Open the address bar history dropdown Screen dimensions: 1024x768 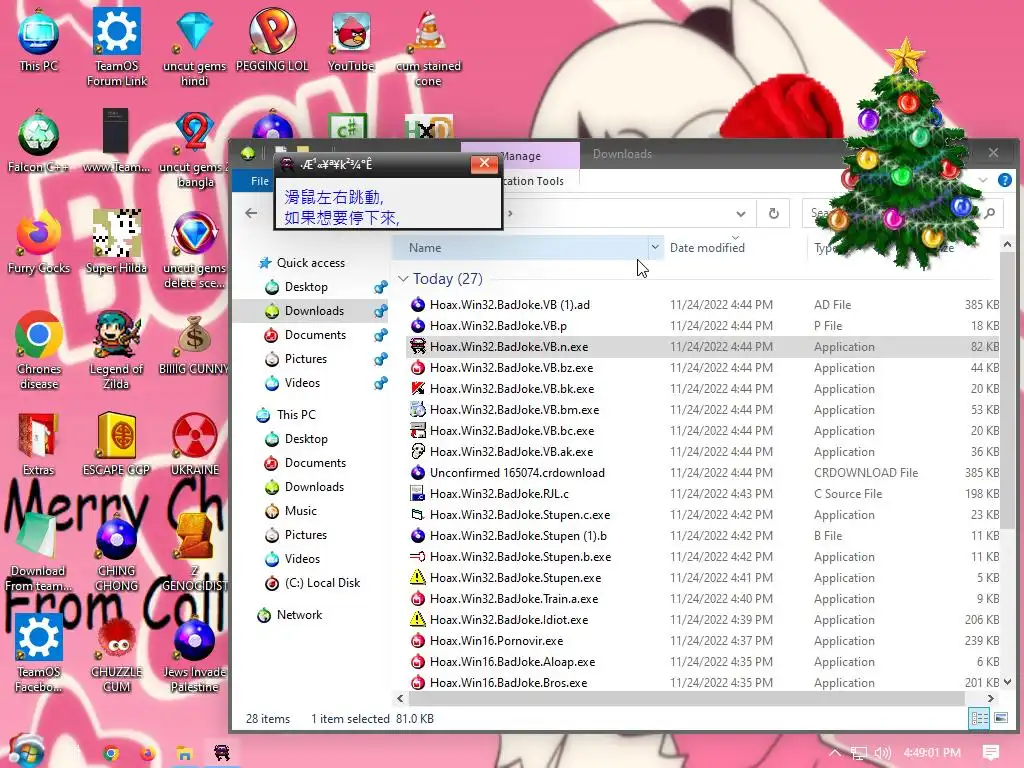point(741,214)
